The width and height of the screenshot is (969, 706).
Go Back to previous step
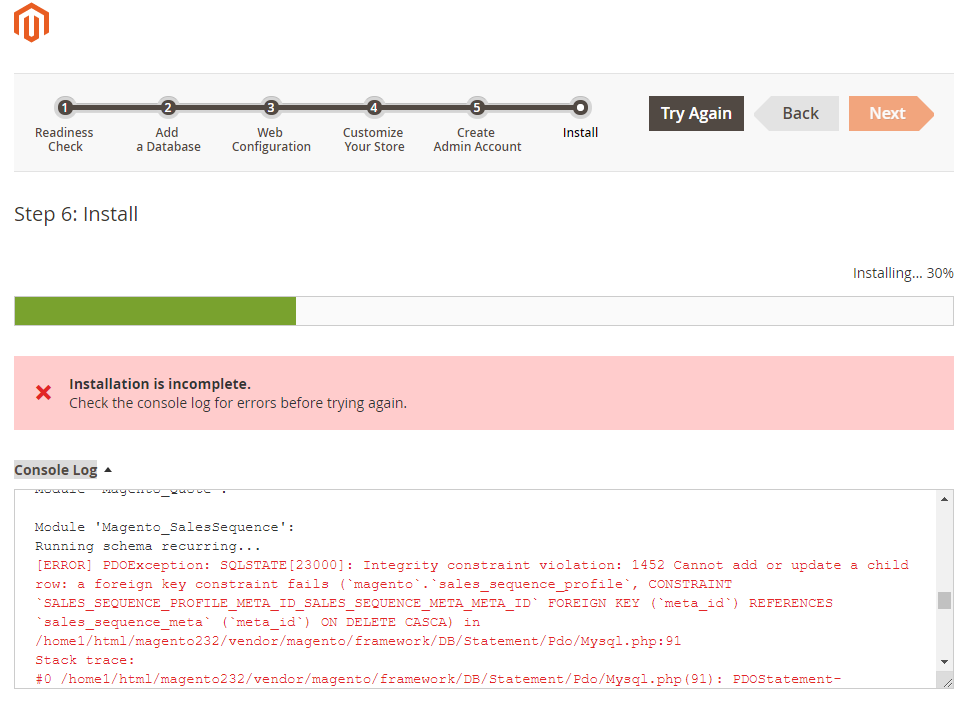797,113
